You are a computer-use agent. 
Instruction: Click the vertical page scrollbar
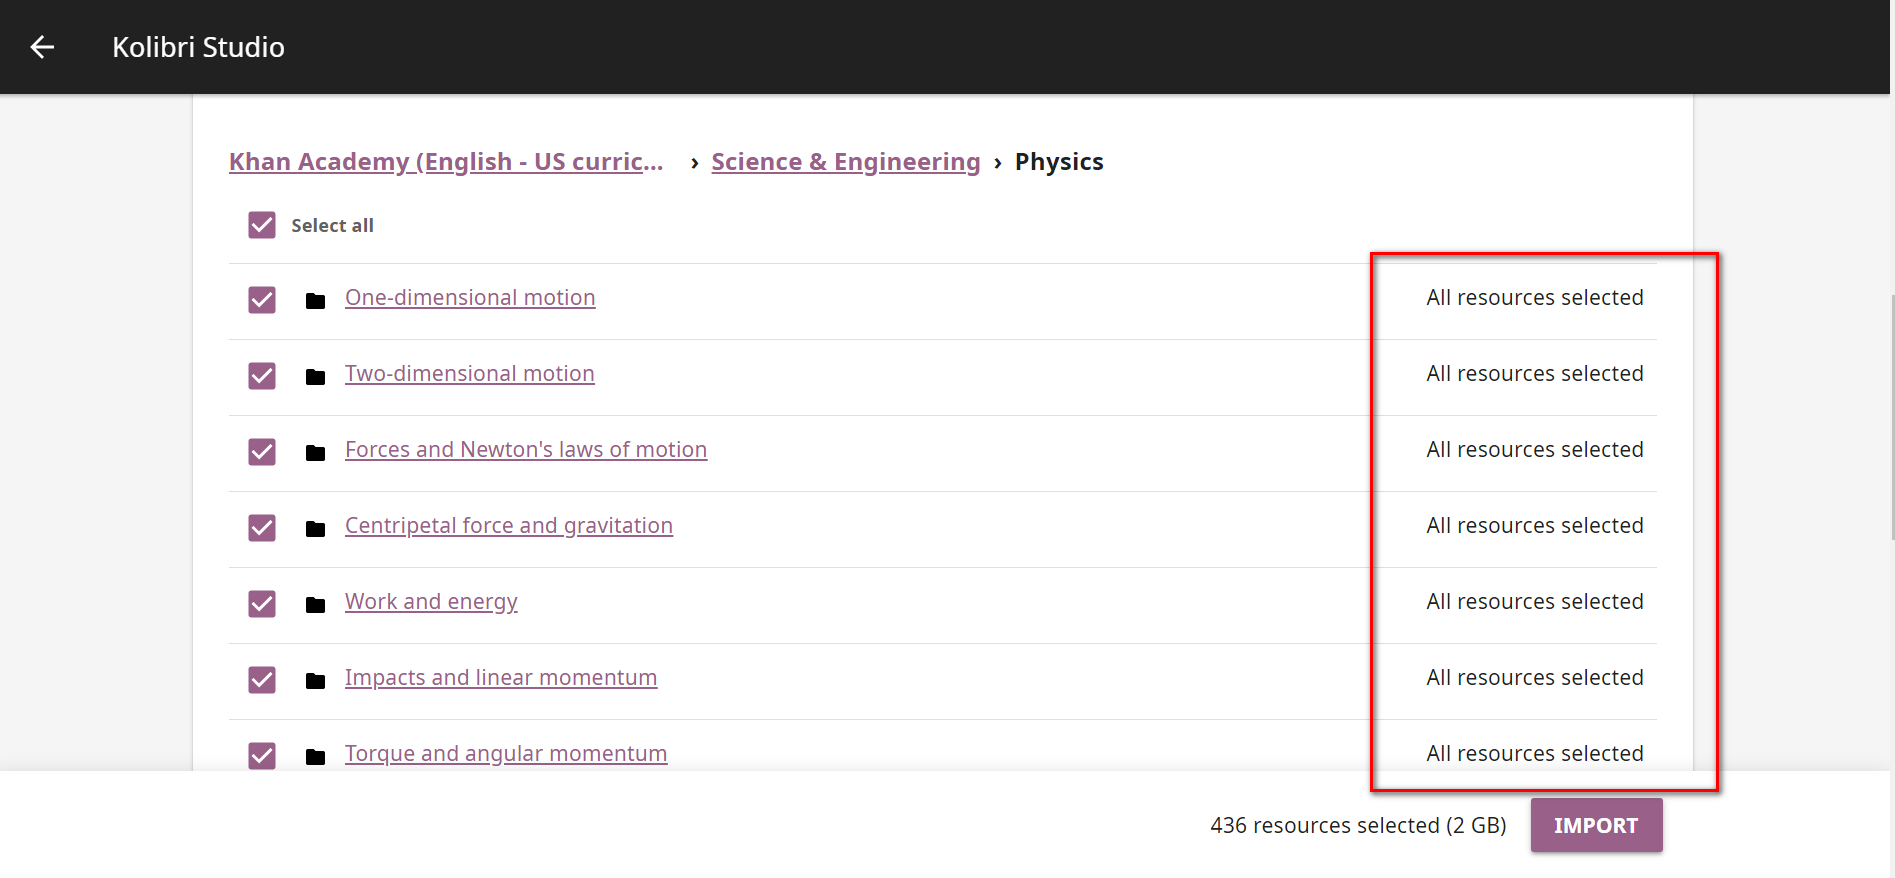(x=1891, y=418)
